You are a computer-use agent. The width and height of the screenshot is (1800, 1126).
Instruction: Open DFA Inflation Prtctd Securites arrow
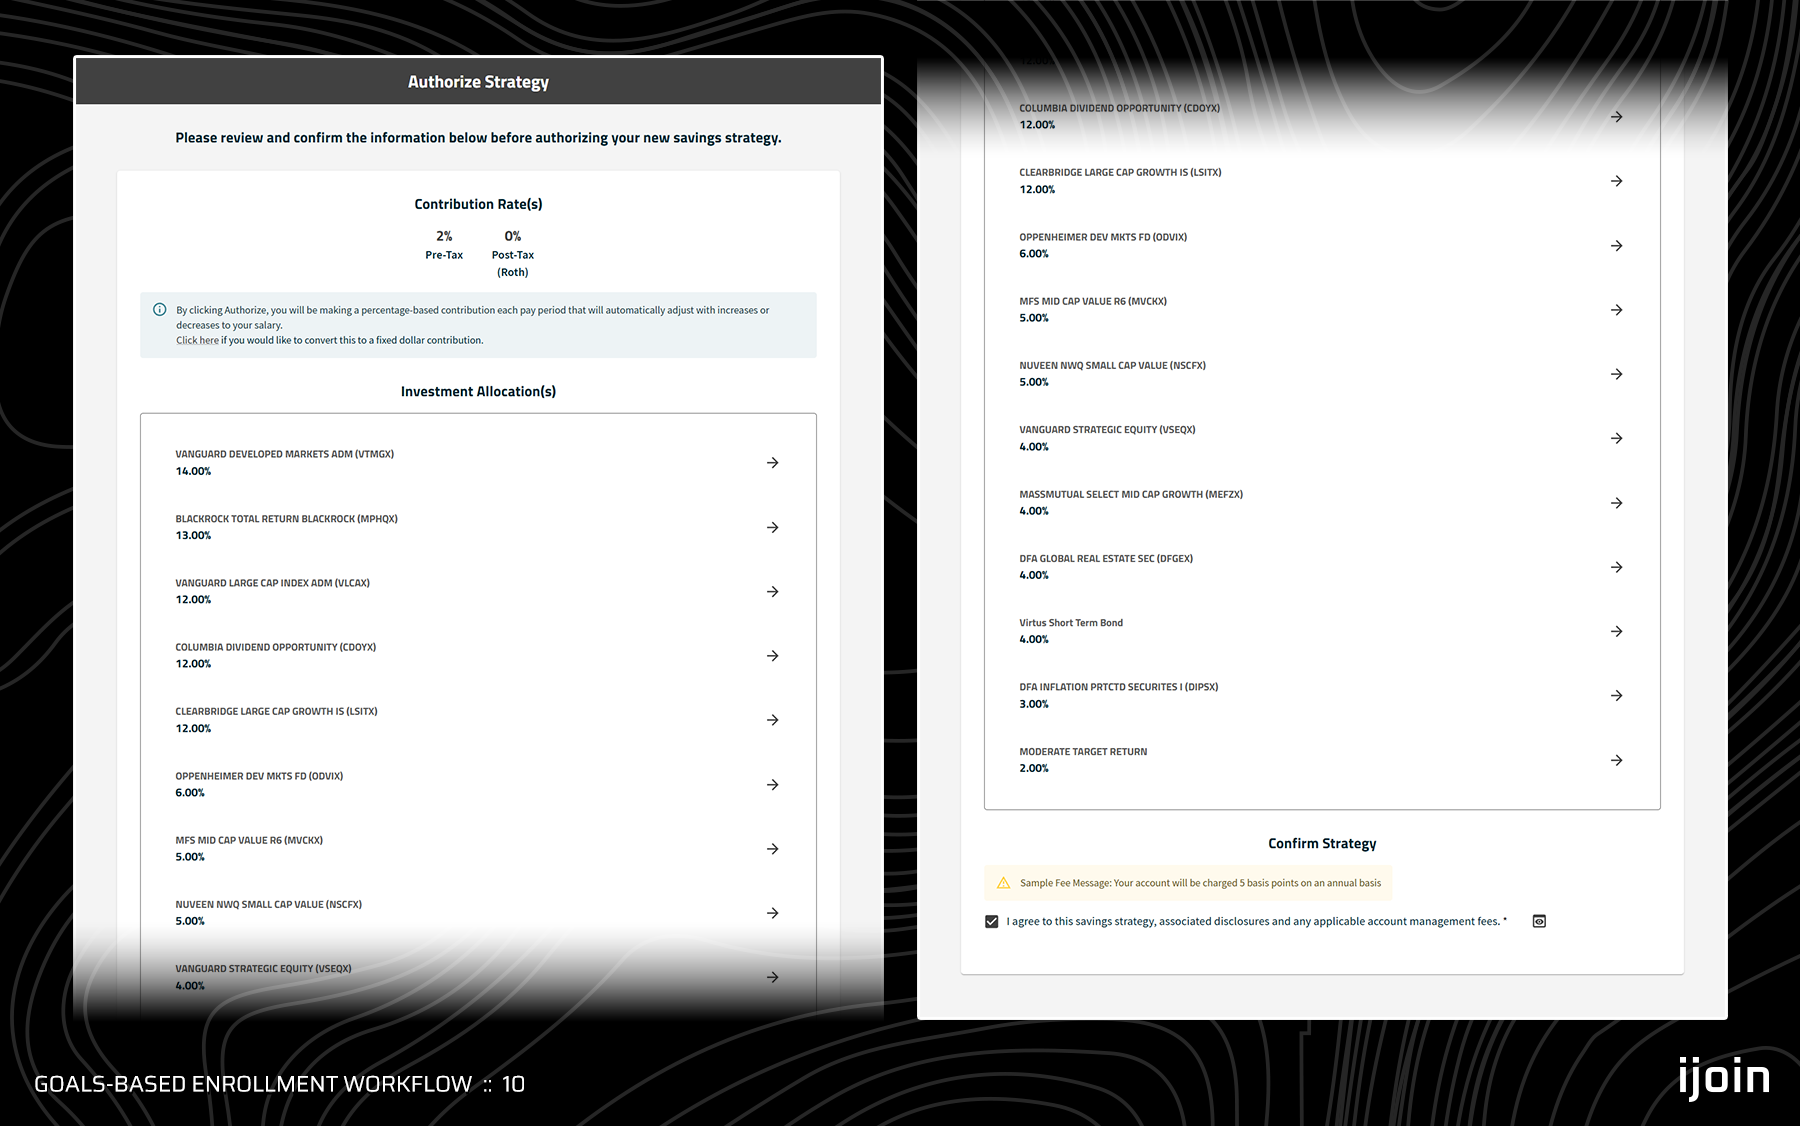[x=1616, y=696]
